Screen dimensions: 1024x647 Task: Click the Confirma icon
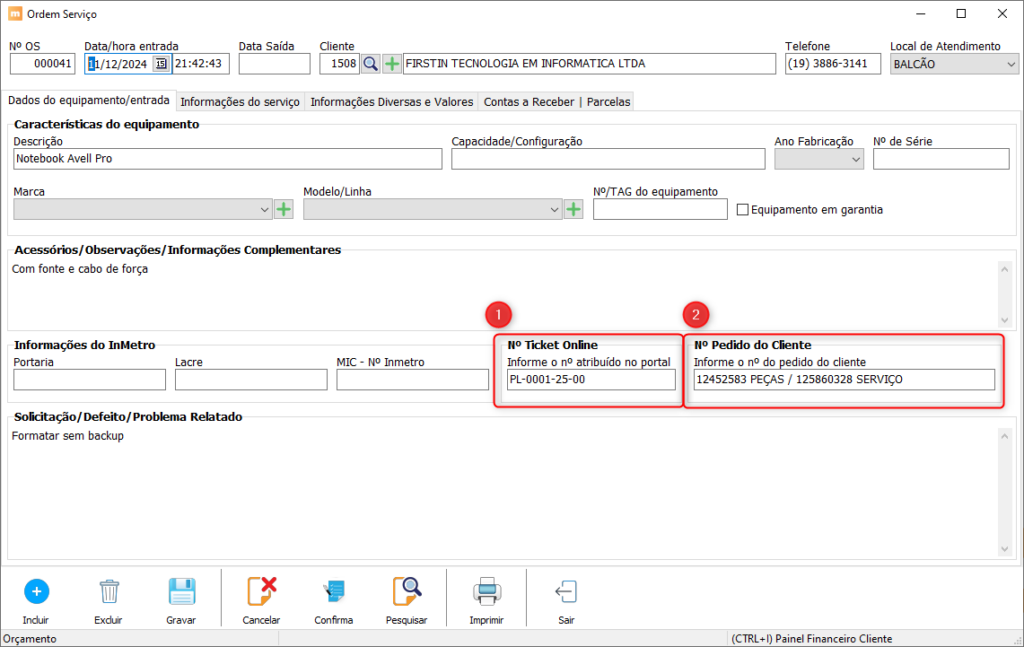tap(333, 591)
